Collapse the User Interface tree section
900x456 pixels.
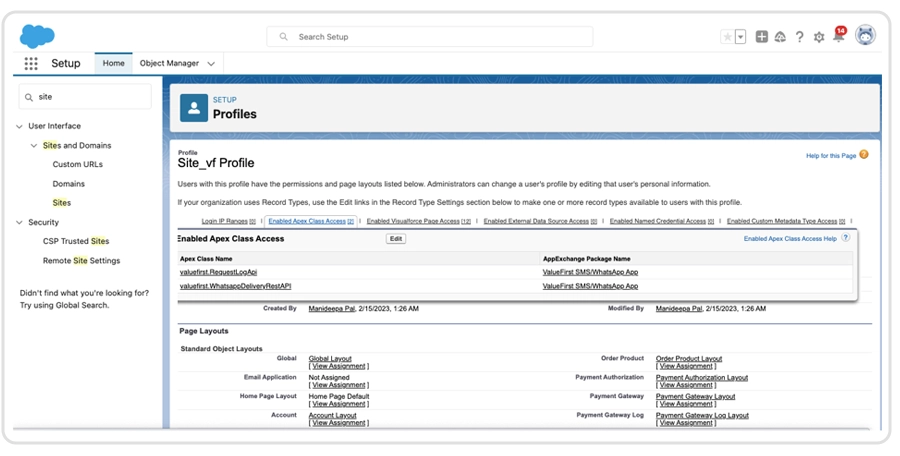click(20, 126)
